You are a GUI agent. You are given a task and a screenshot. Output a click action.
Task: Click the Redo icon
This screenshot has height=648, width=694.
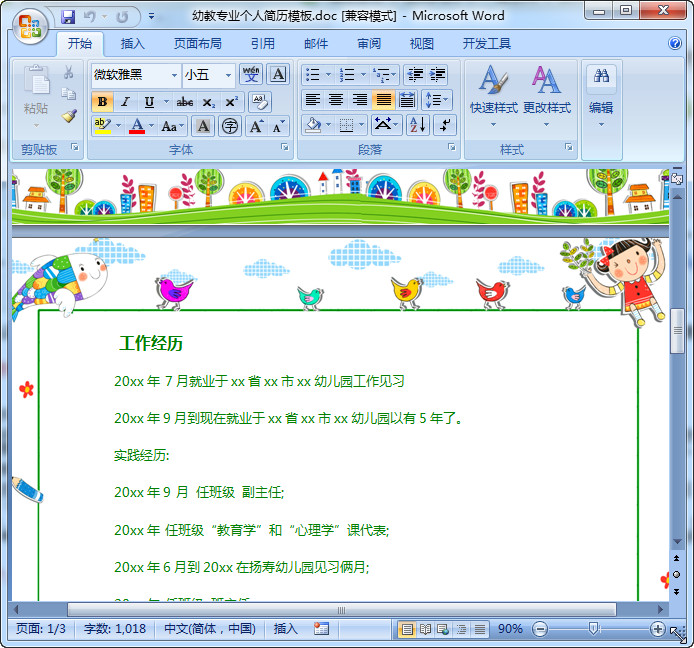(122, 17)
